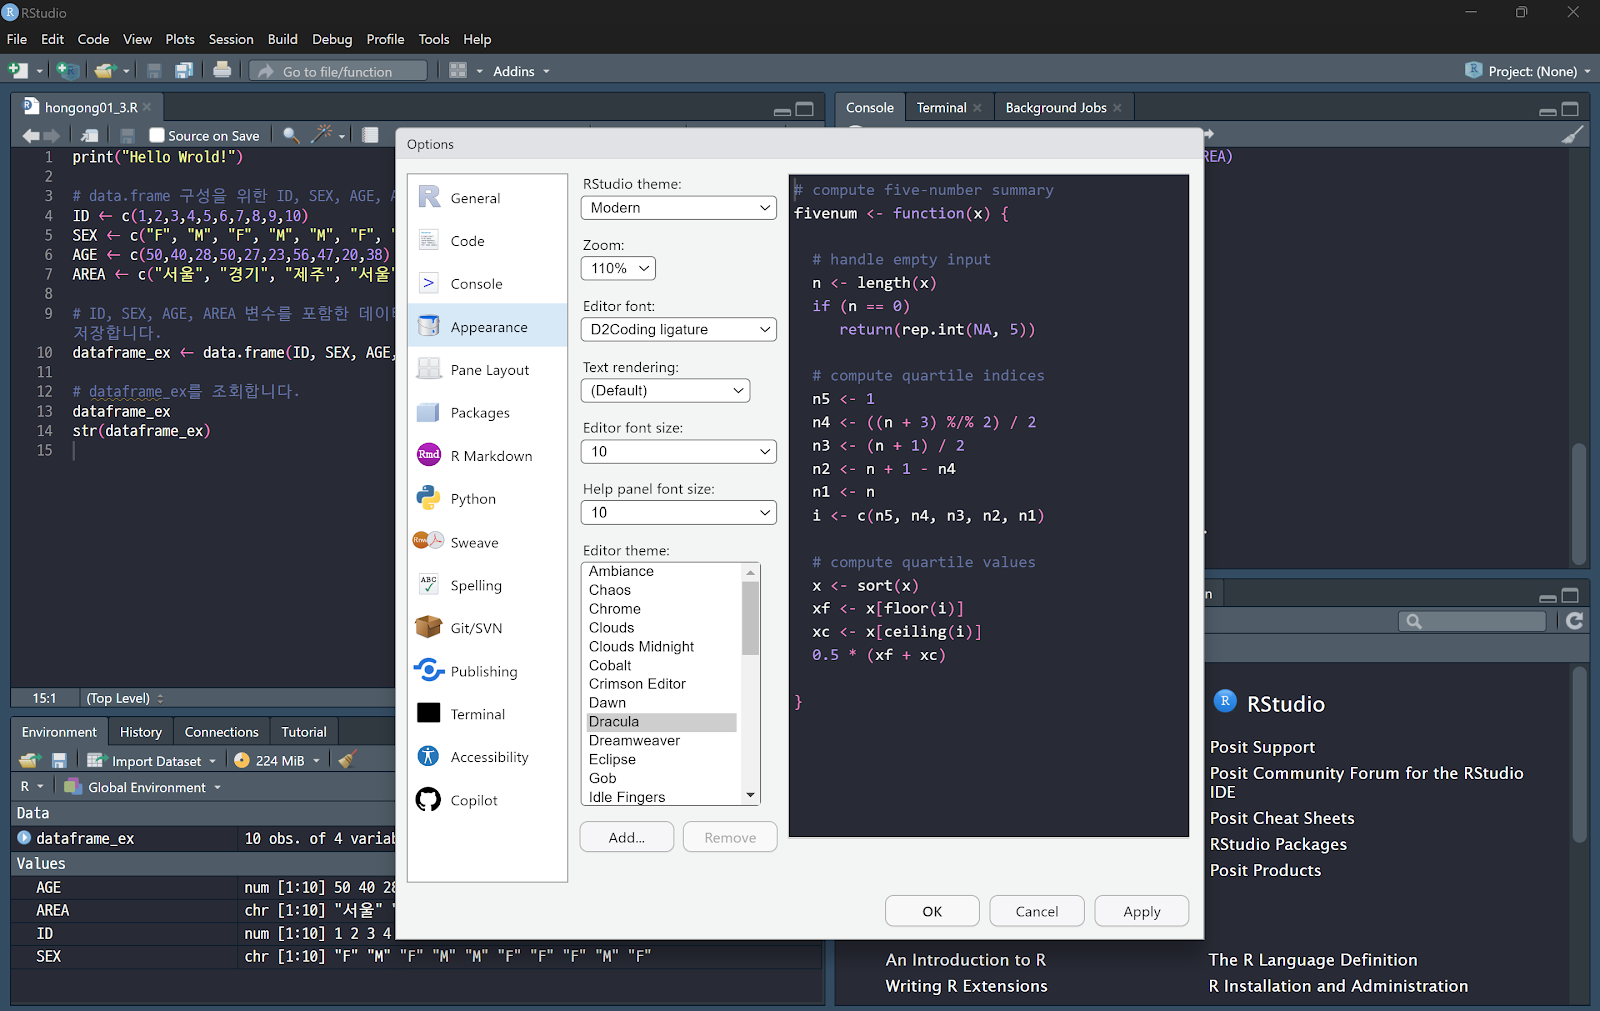The width and height of the screenshot is (1600, 1011).
Task: Switch to the Terminal tab
Action: pyautogui.click(x=941, y=107)
